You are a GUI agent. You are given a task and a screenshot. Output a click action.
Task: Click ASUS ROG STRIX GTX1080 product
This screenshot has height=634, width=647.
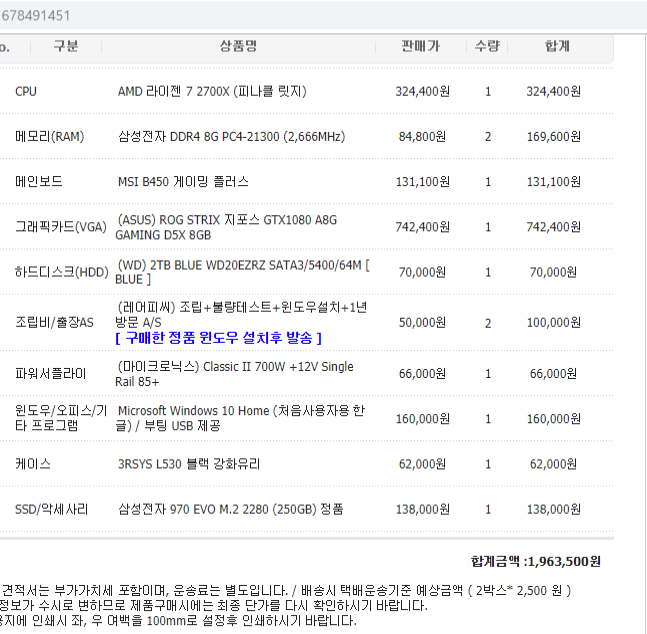tap(226, 227)
